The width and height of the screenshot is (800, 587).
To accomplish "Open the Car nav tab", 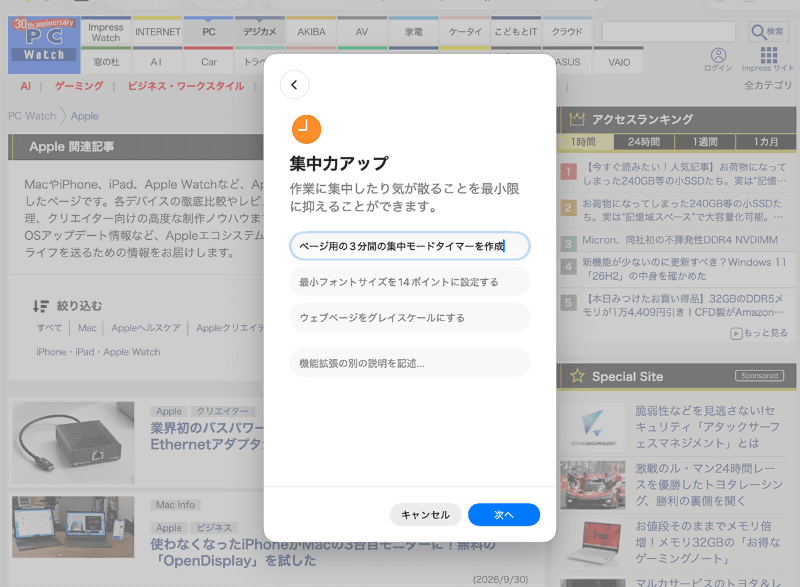I will pyautogui.click(x=209, y=62).
